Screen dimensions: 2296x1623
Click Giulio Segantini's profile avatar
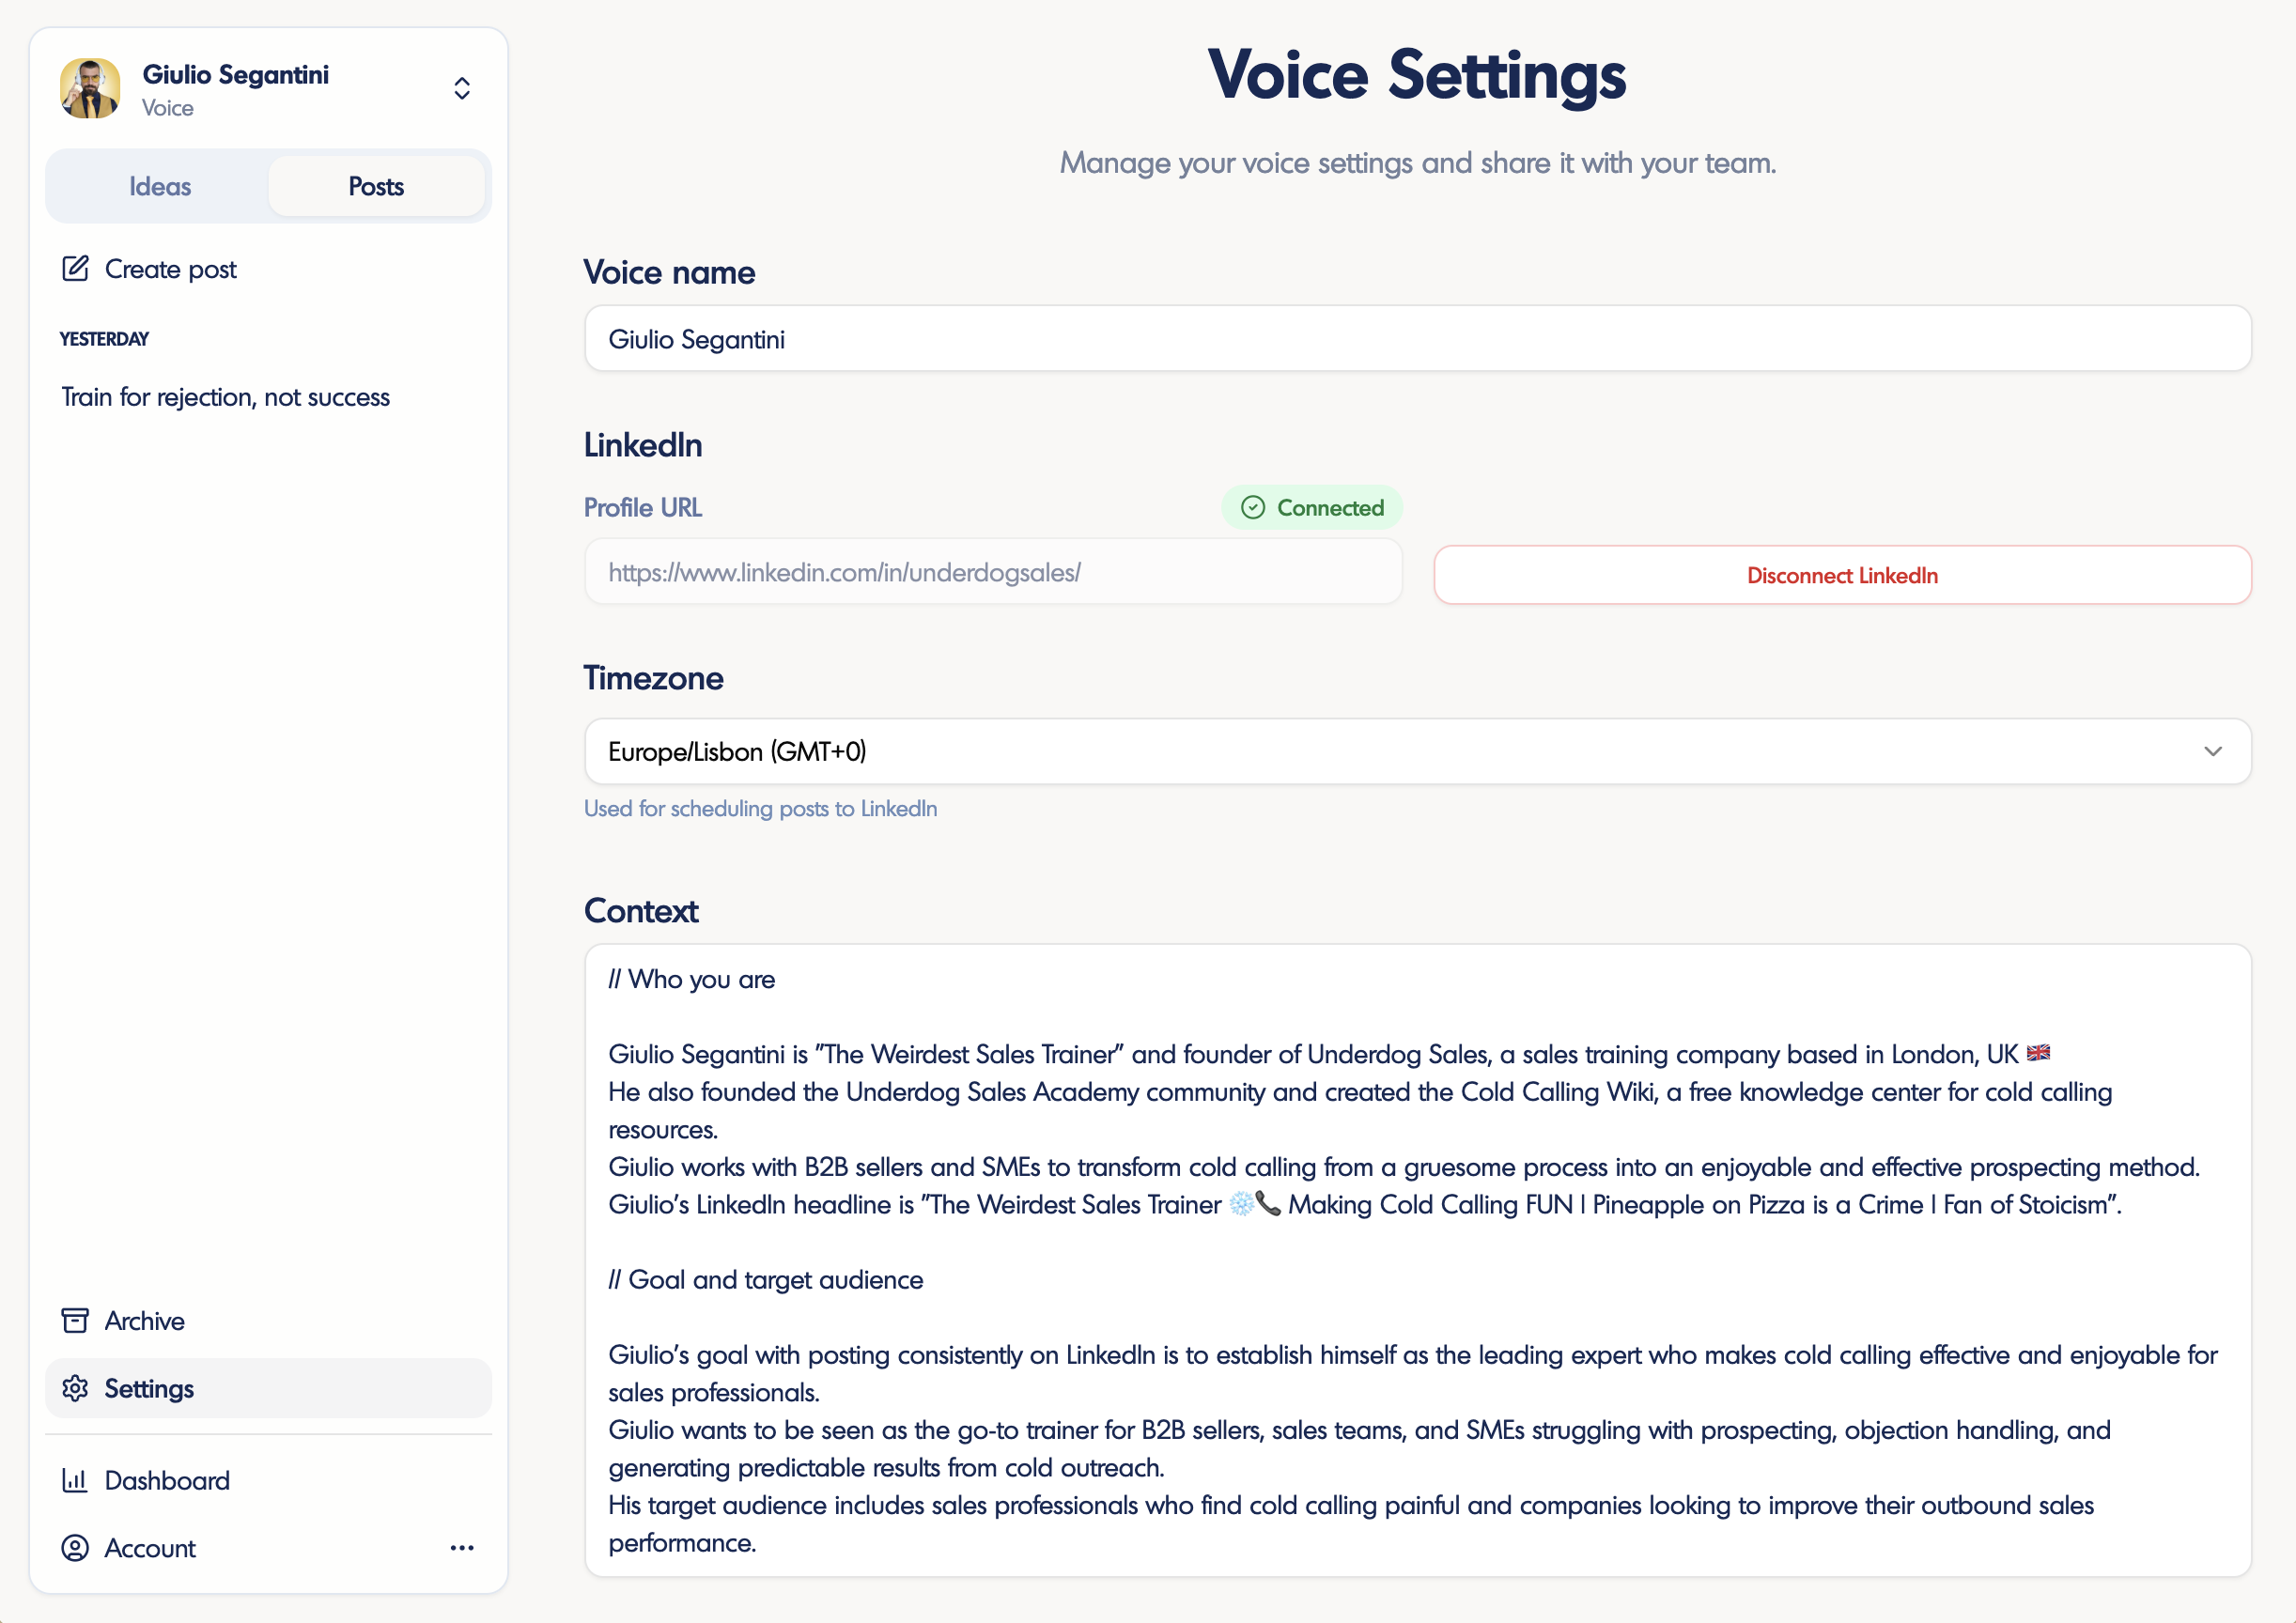point(90,89)
